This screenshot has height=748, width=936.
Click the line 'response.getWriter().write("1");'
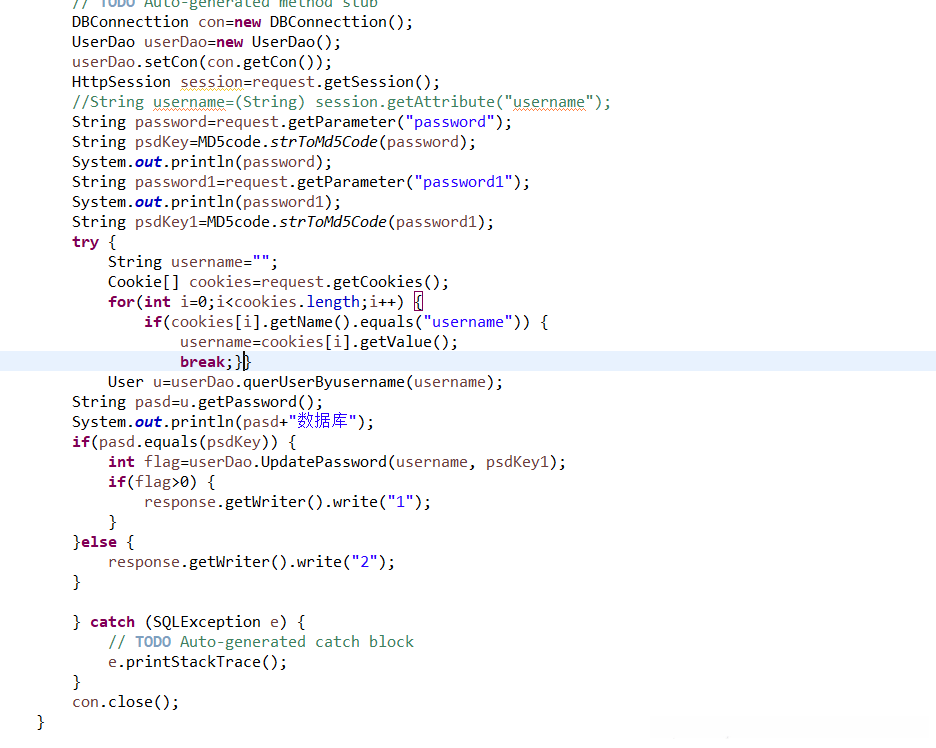(x=287, y=502)
